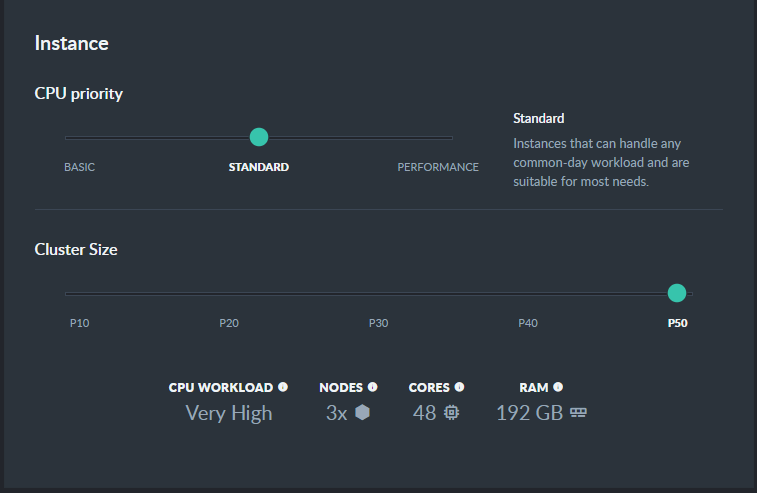Click the Standard description title
Viewport: 757px width, 493px height.
[x=539, y=119]
